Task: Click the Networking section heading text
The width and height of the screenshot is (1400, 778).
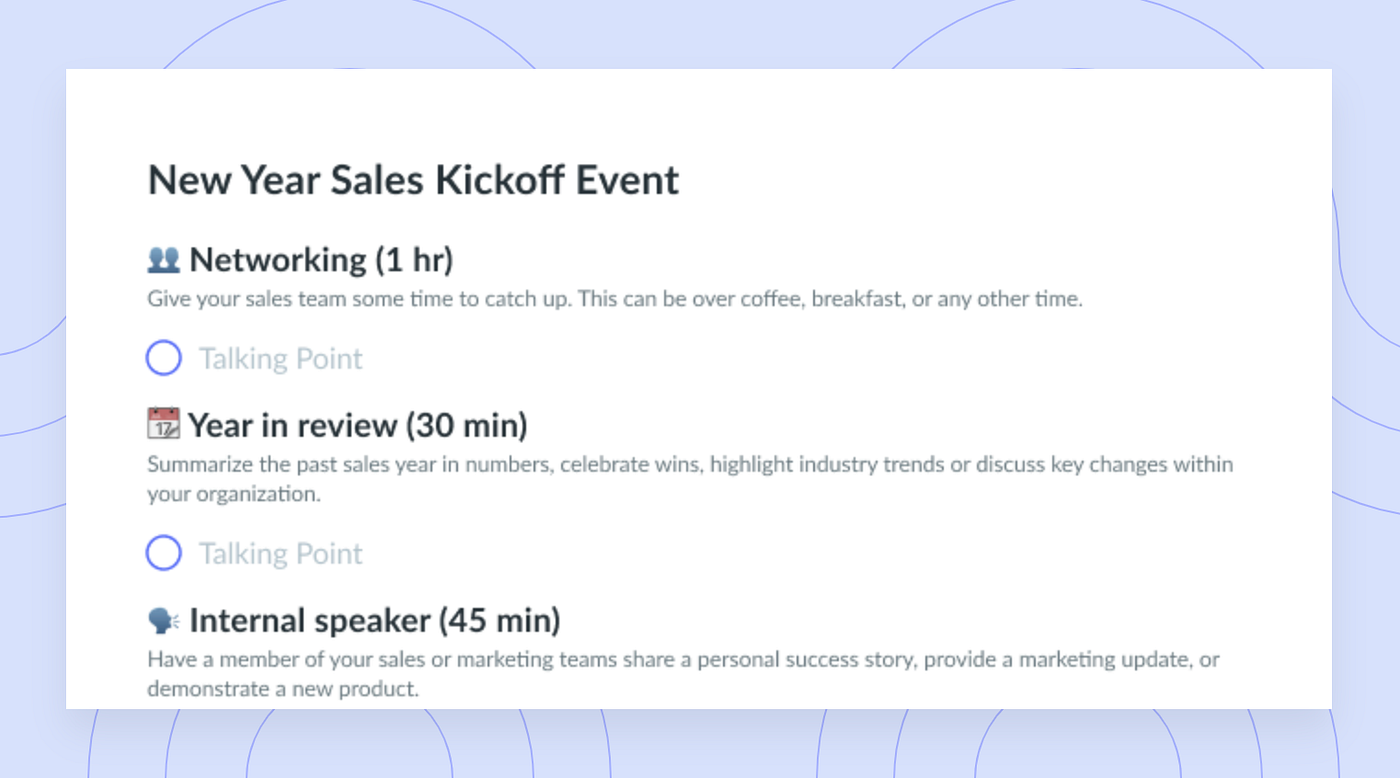Action: pos(321,260)
